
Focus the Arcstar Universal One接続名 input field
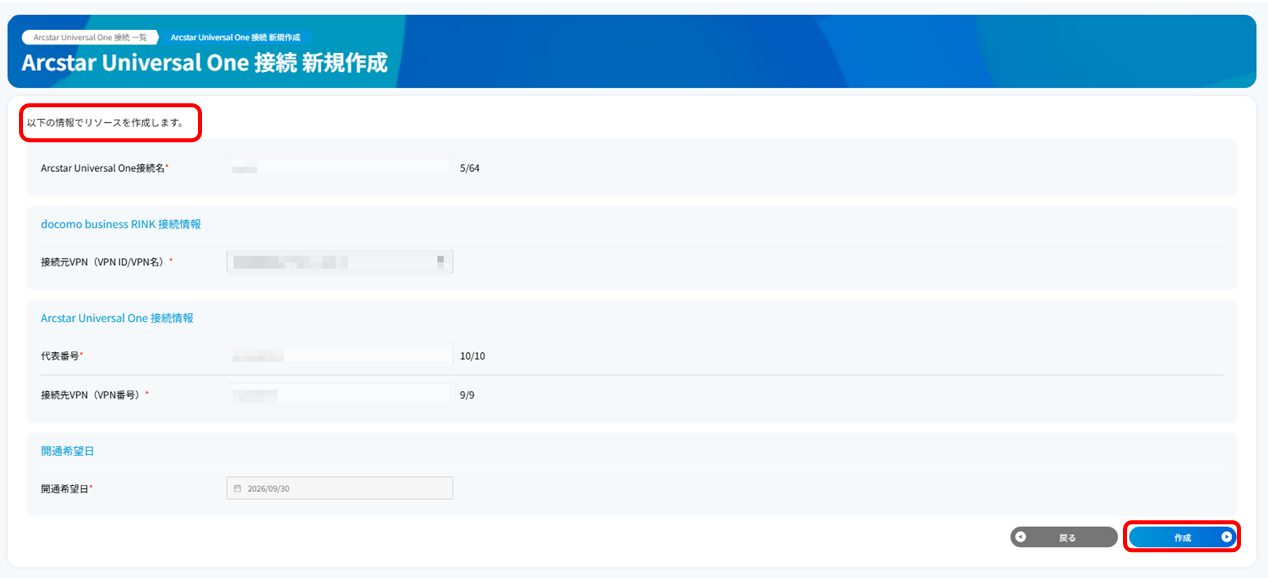click(340, 168)
